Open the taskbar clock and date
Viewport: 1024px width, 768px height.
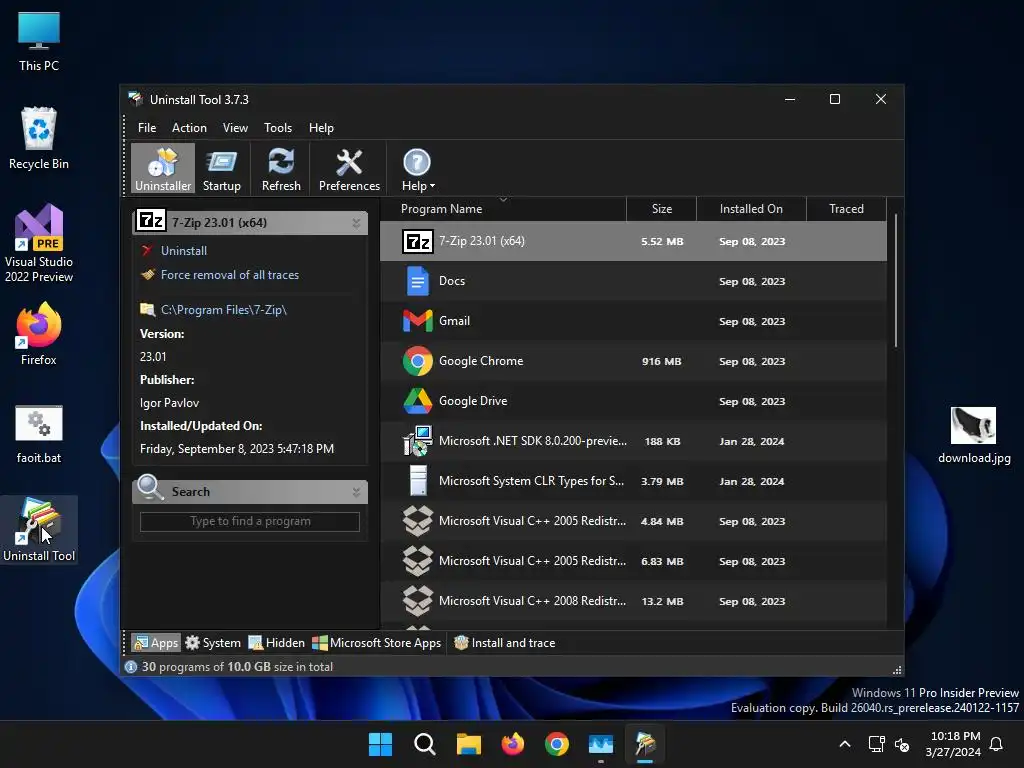(x=953, y=744)
